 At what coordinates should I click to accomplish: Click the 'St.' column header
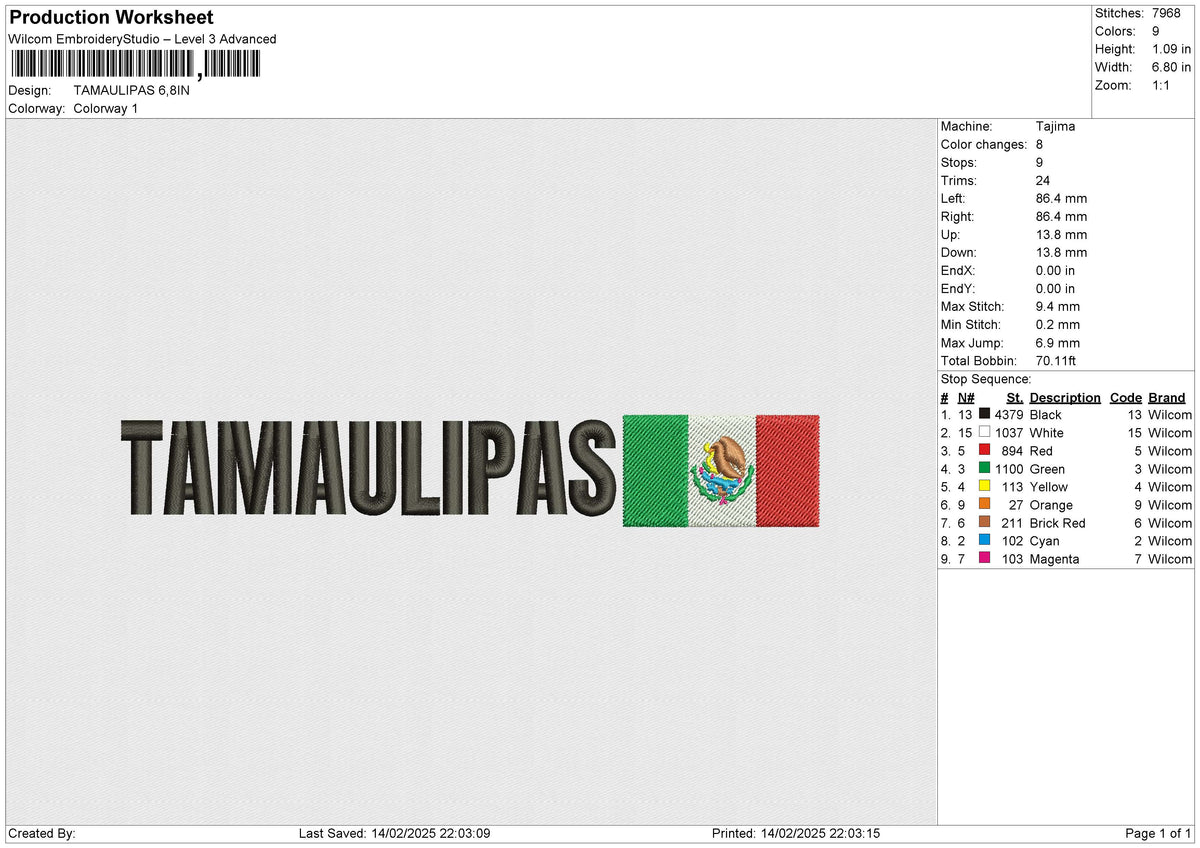1015,398
